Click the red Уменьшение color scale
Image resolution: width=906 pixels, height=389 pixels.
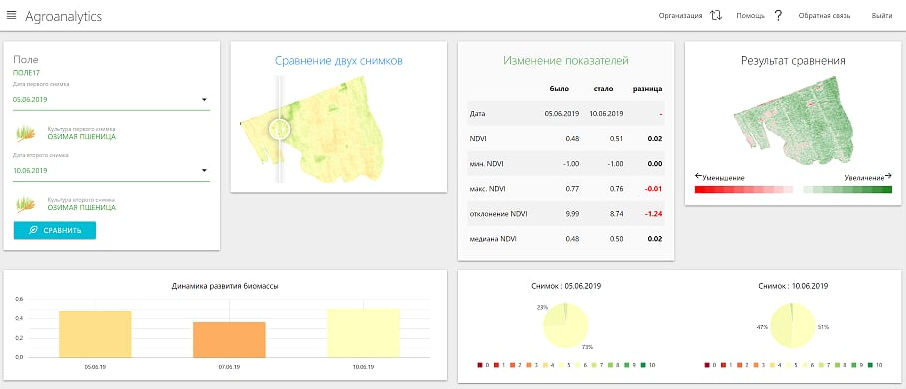[x=744, y=190]
